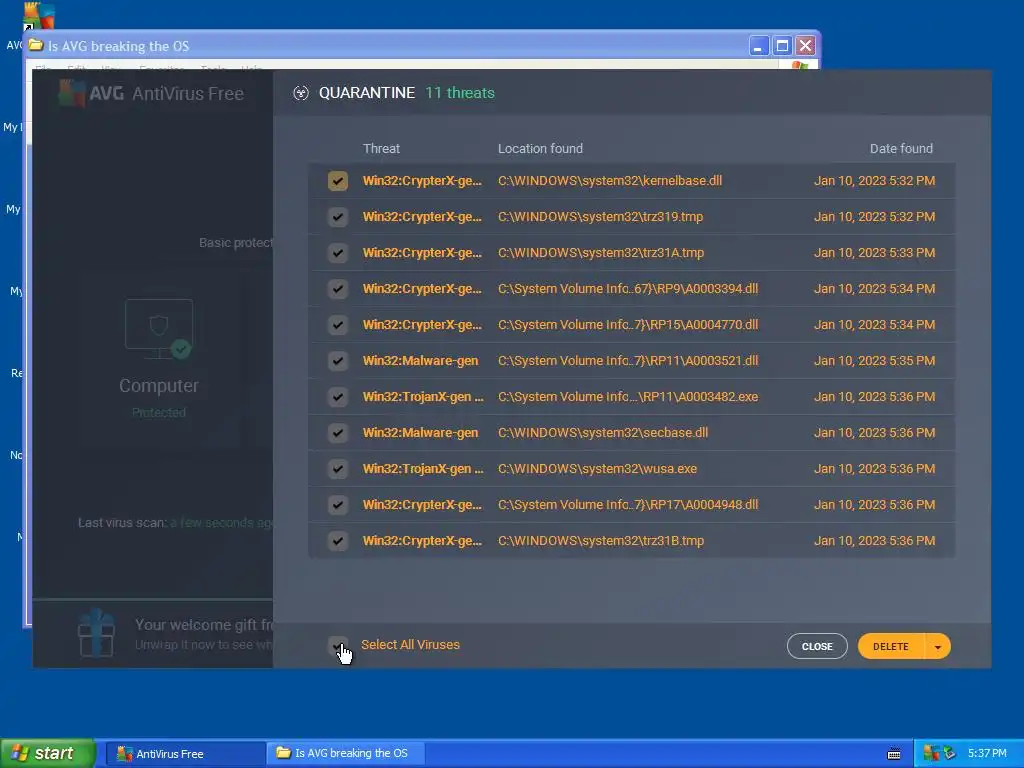Minimize the Is AVG breaking the OS window
This screenshot has width=1024, height=768.
pyautogui.click(x=758, y=46)
